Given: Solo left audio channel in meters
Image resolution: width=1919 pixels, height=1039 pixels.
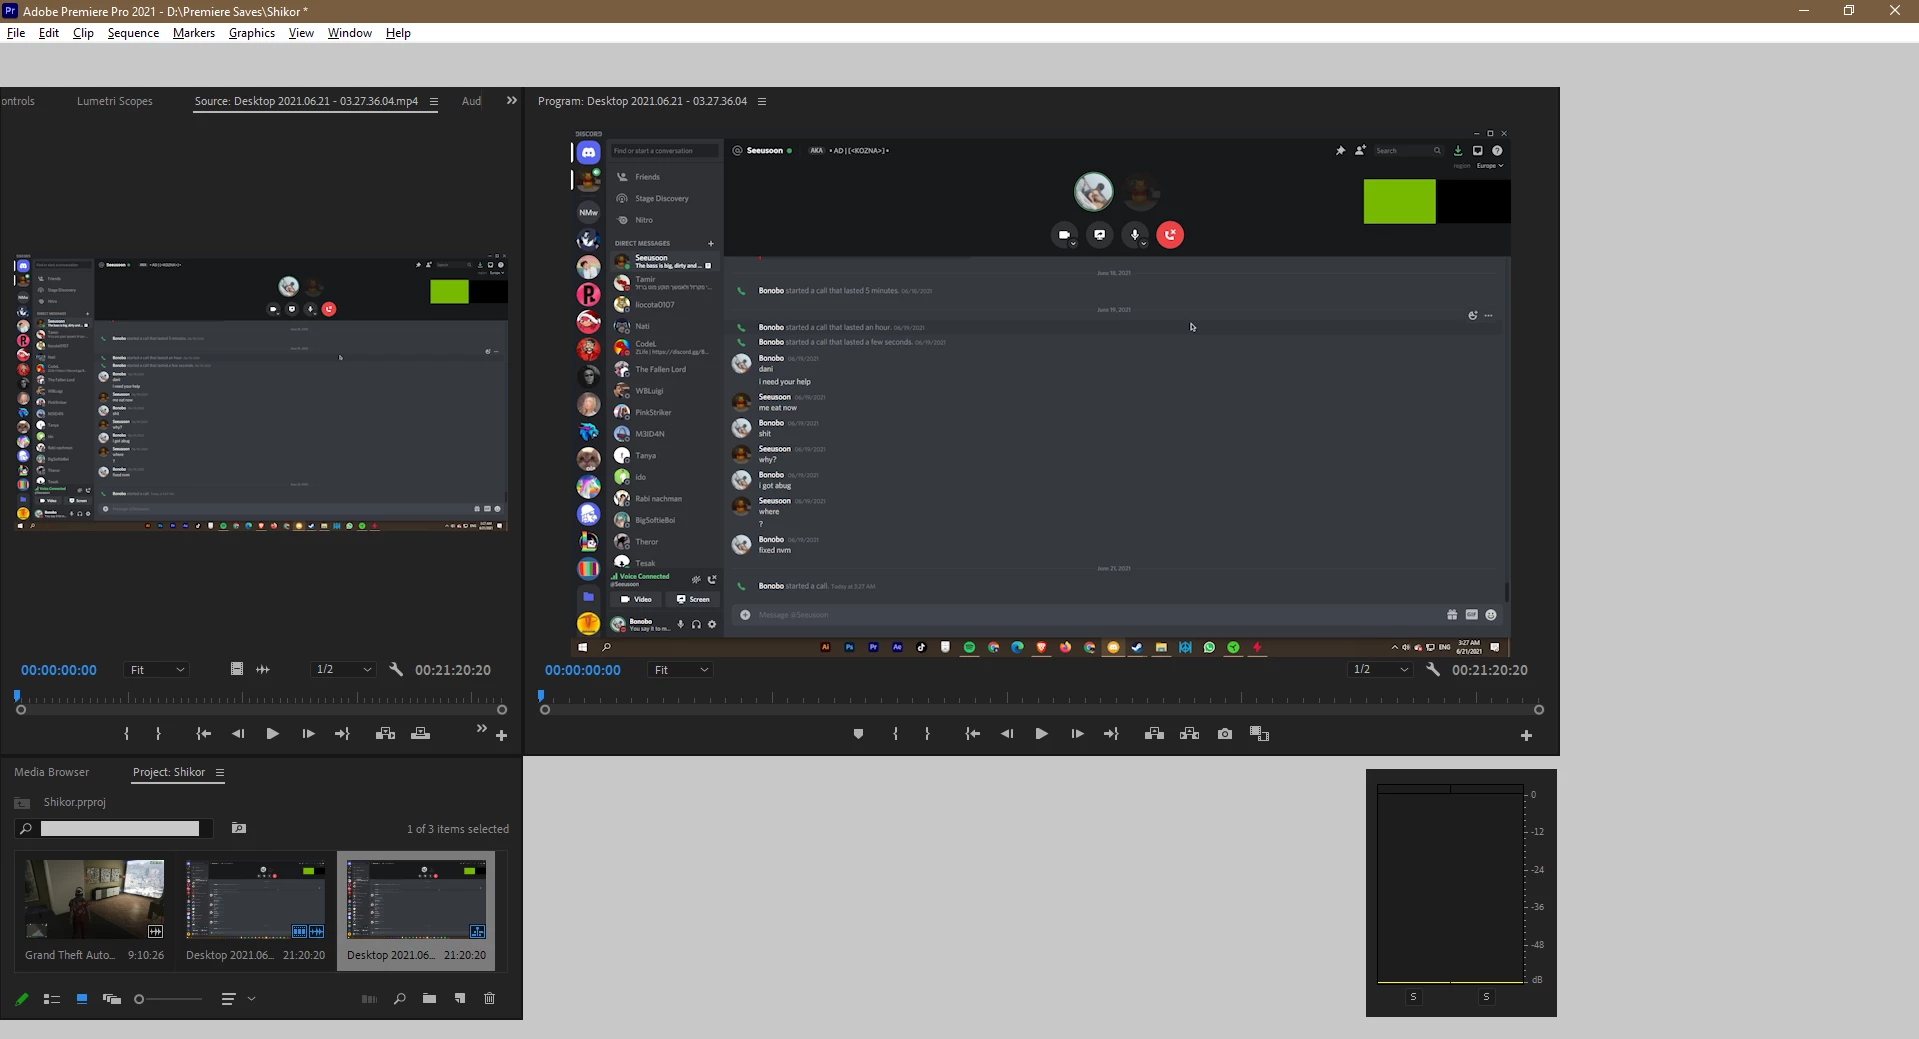Looking at the screenshot, I should click(x=1413, y=997).
